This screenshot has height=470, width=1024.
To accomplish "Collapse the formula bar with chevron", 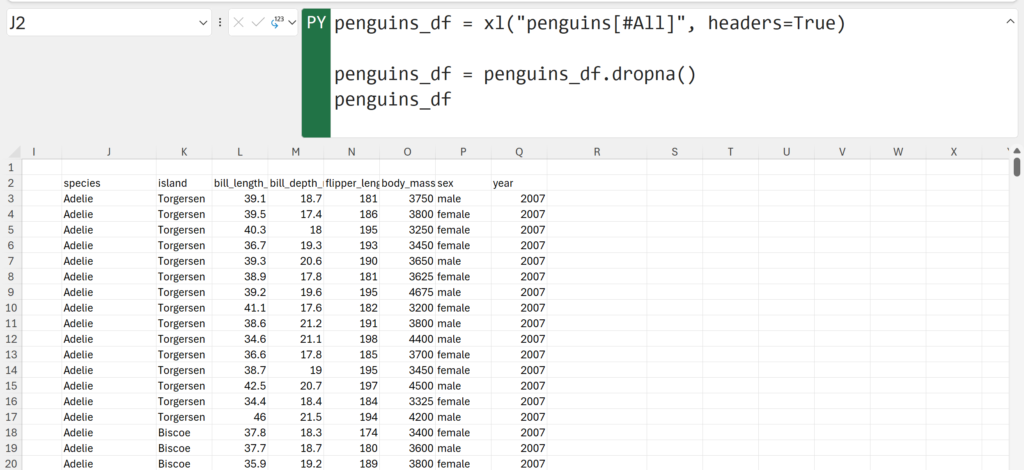I will [x=1008, y=22].
